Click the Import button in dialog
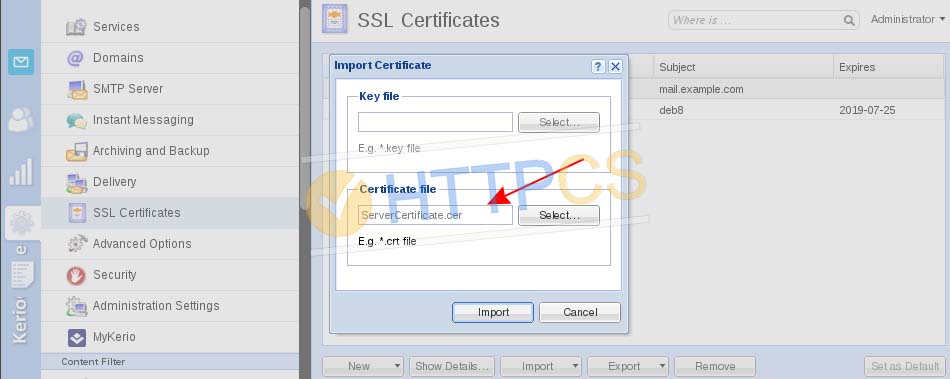 [493, 312]
